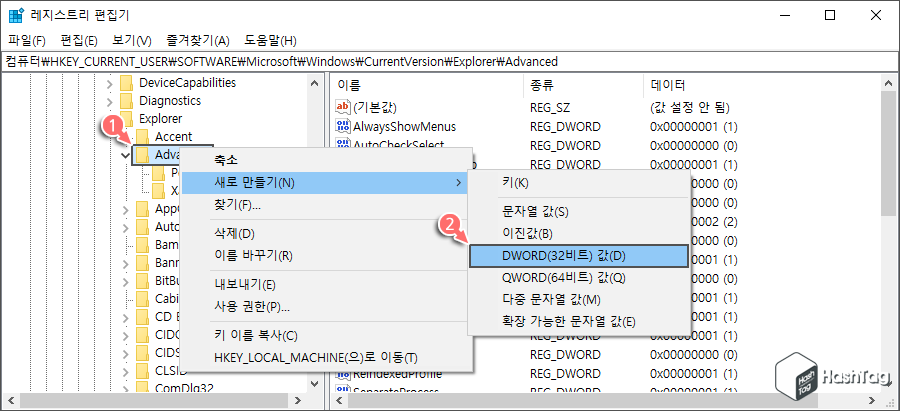Viewport: 900px width, 411px height.
Task: Sort by the 종류 column header
Action: pos(584,86)
